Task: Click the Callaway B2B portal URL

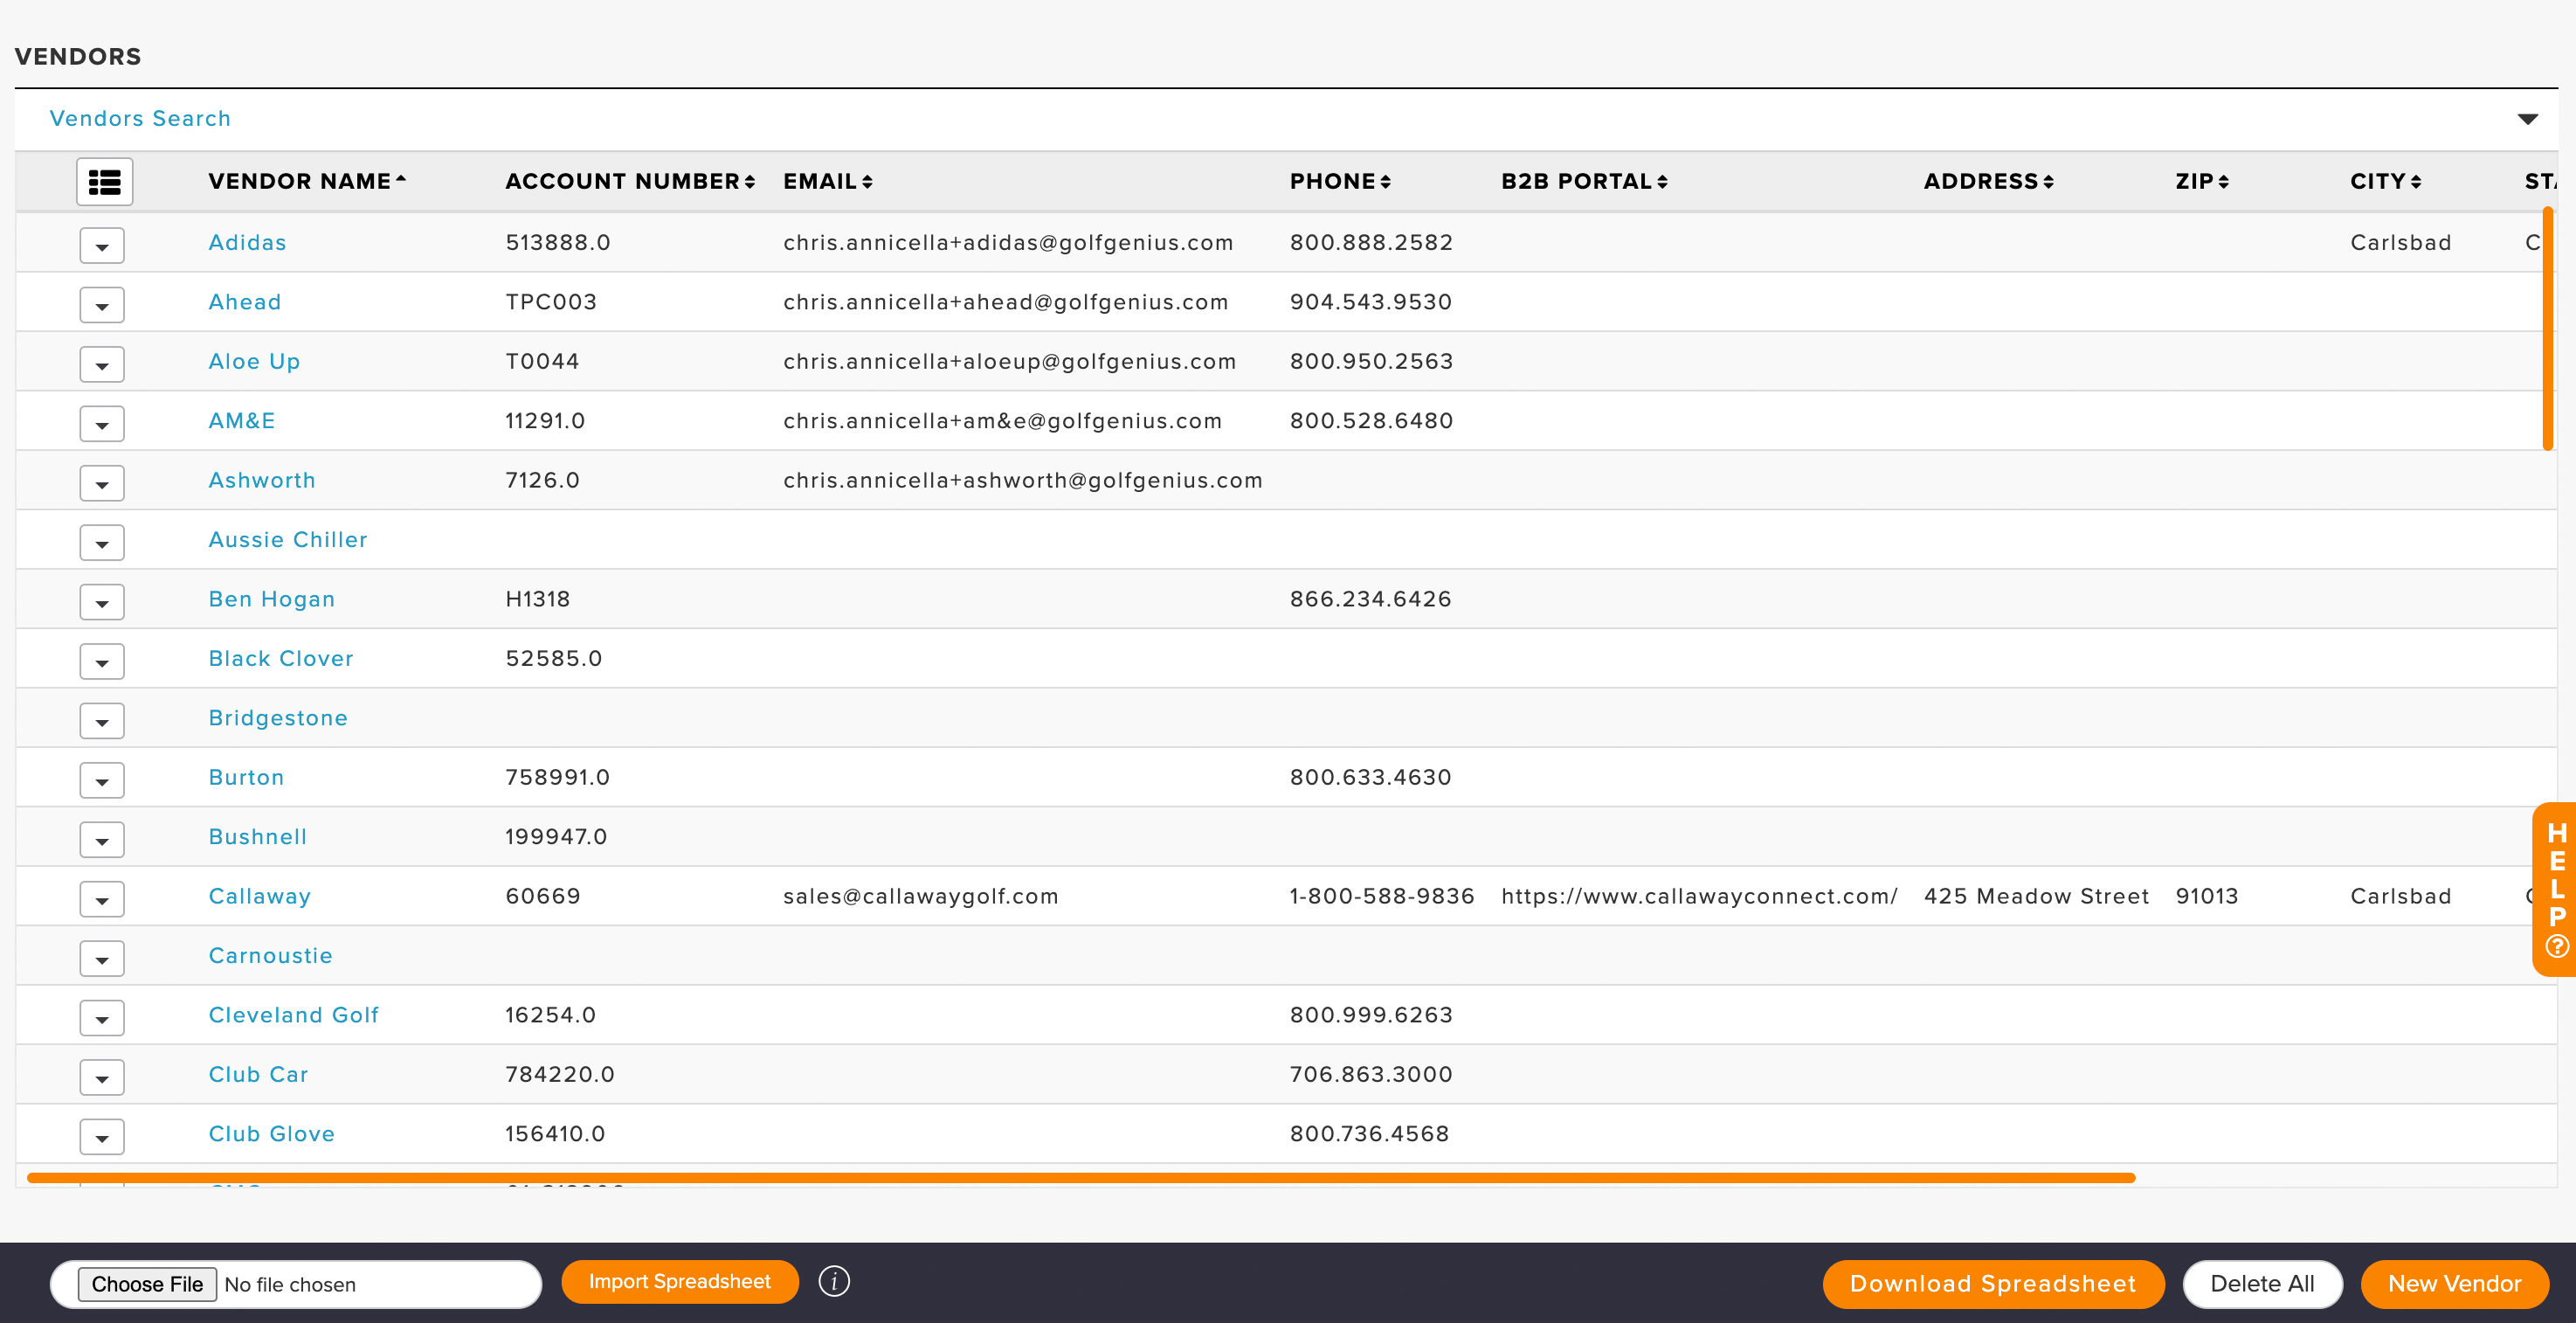Action: click(x=1699, y=896)
